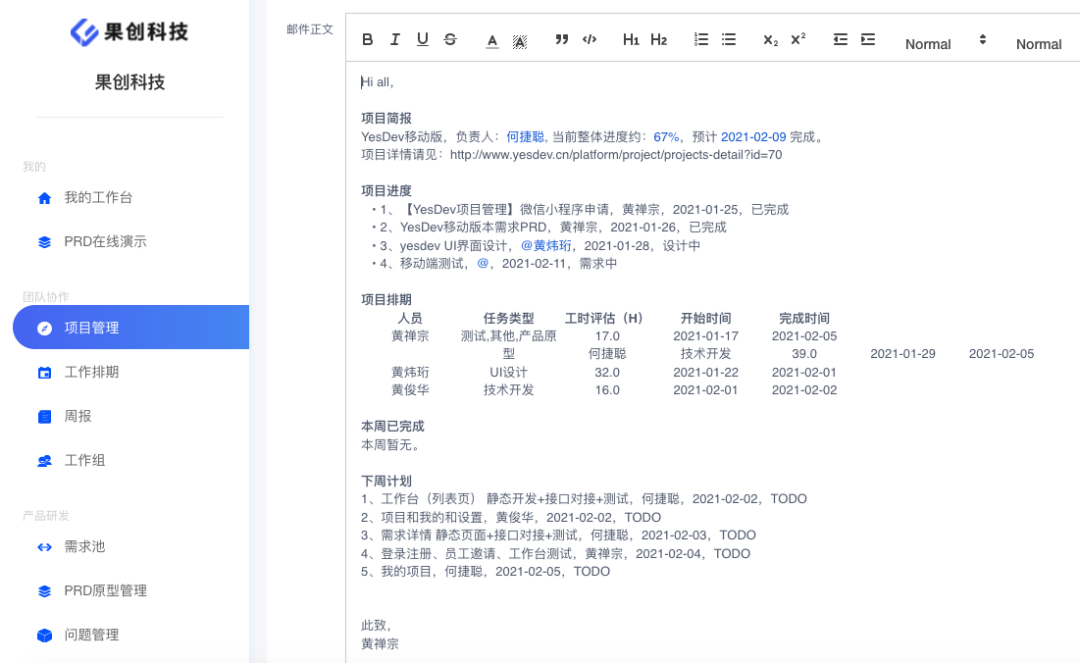Click the 黄禅宗 signature line
Viewport: 1080px width, 663px height.
pos(380,644)
